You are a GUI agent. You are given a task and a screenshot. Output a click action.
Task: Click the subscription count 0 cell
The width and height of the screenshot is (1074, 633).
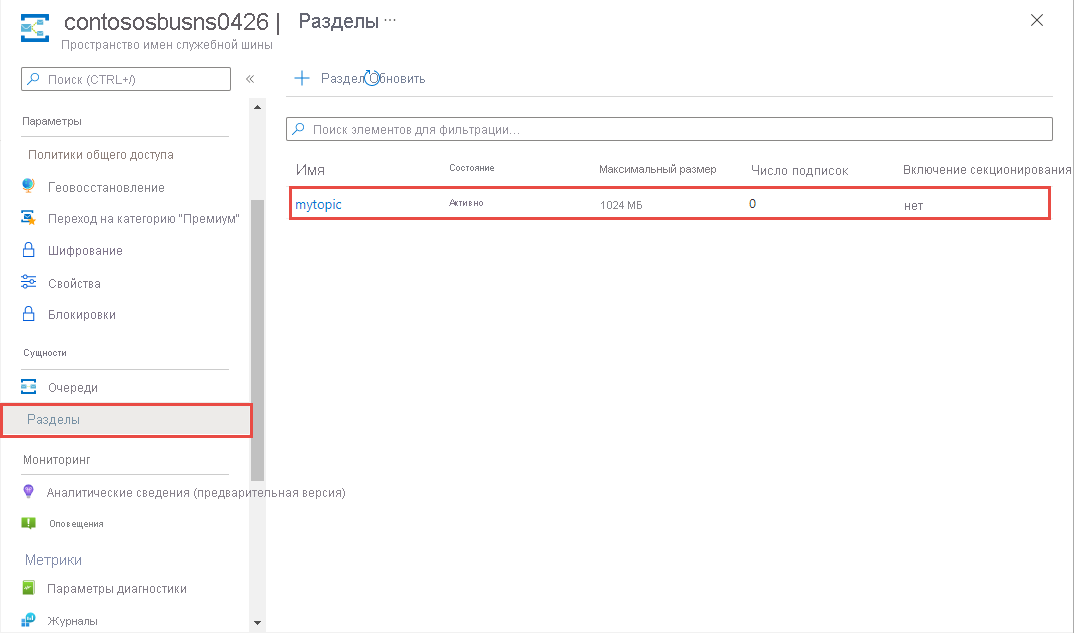coord(752,203)
